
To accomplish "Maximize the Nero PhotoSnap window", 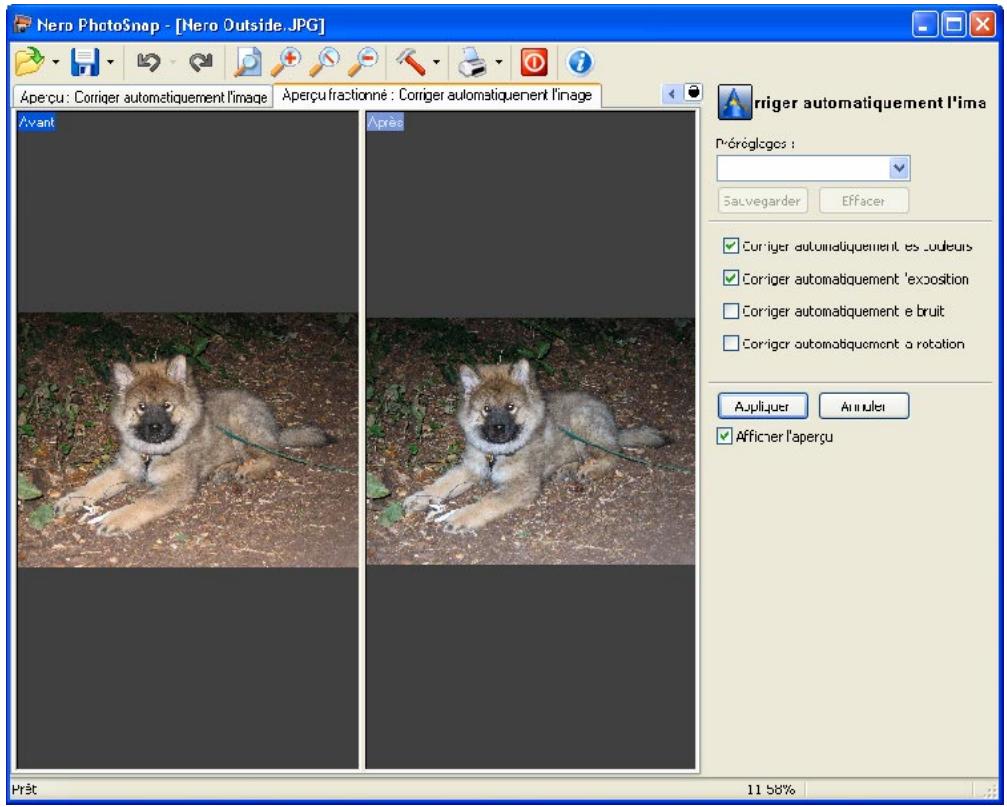I will [954, 25].
